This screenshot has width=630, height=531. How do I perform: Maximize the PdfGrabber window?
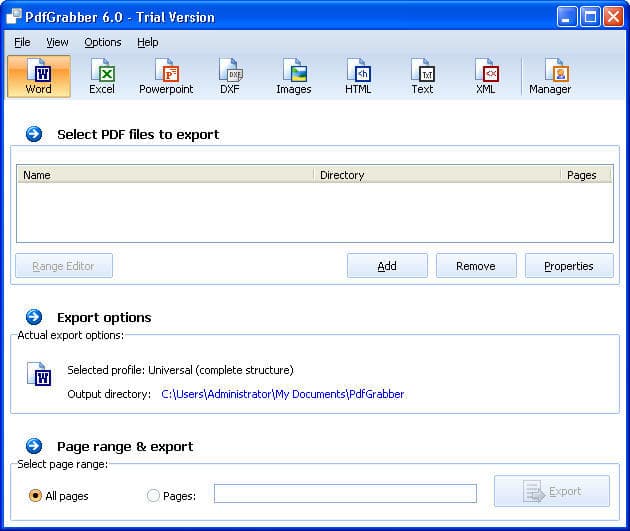coord(590,17)
